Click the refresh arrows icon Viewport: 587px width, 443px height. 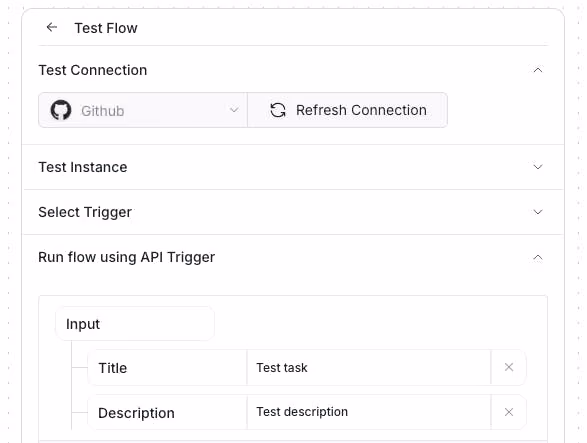(278, 110)
